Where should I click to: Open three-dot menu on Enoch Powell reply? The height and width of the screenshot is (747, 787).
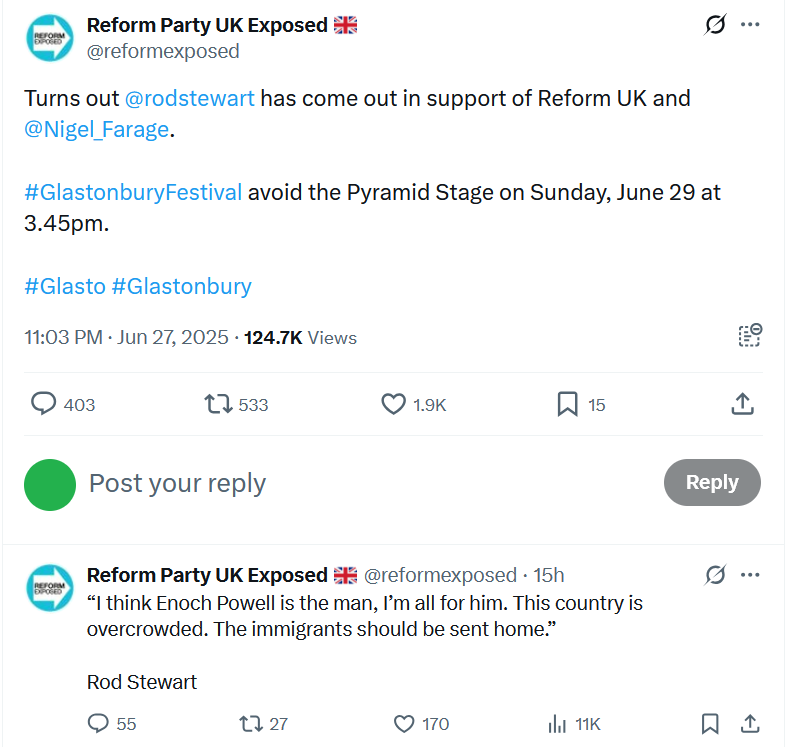coord(750,575)
